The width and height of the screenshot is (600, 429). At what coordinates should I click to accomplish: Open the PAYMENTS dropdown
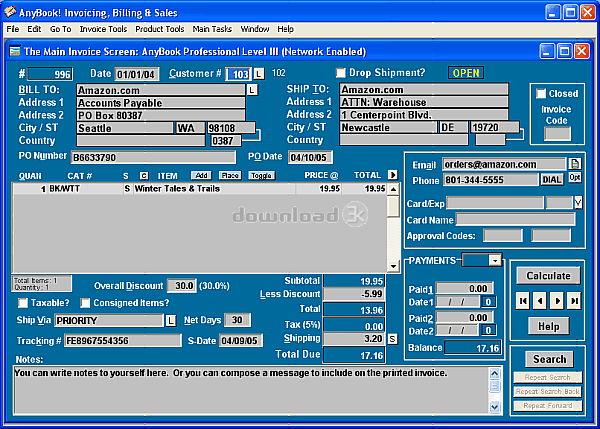[495, 260]
